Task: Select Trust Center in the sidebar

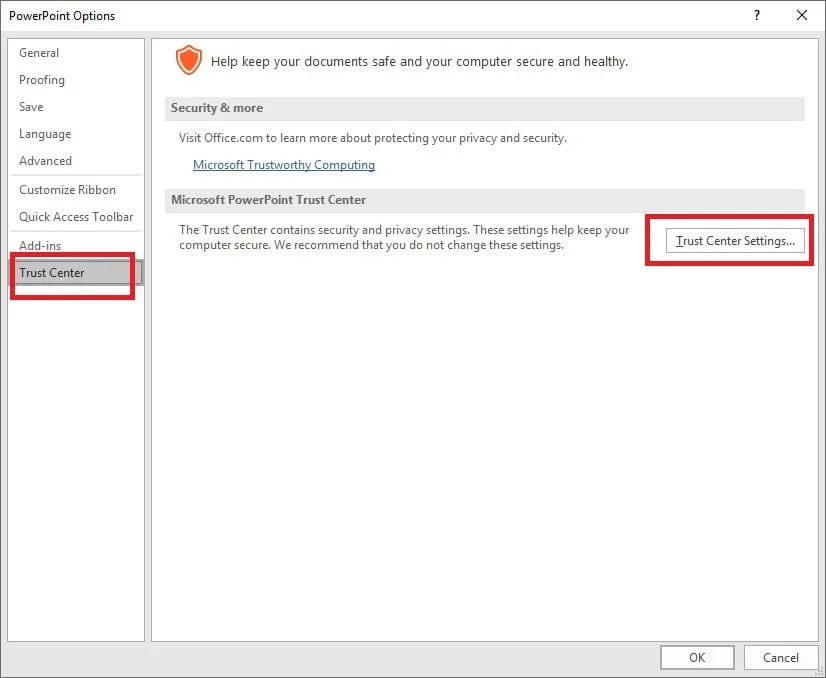Action: (x=52, y=273)
